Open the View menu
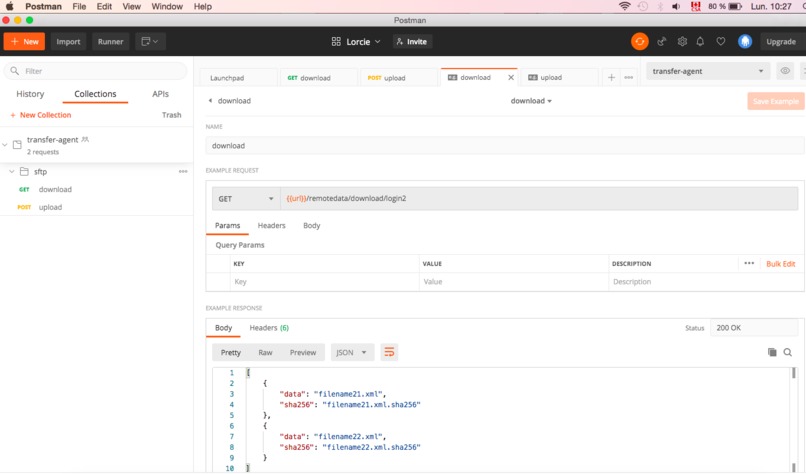Screen dimensions: 806x474 [132, 6]
